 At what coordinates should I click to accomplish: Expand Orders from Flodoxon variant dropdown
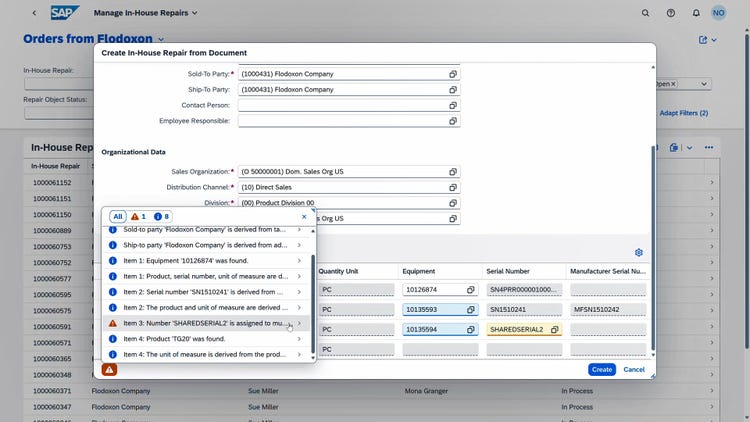161,39
